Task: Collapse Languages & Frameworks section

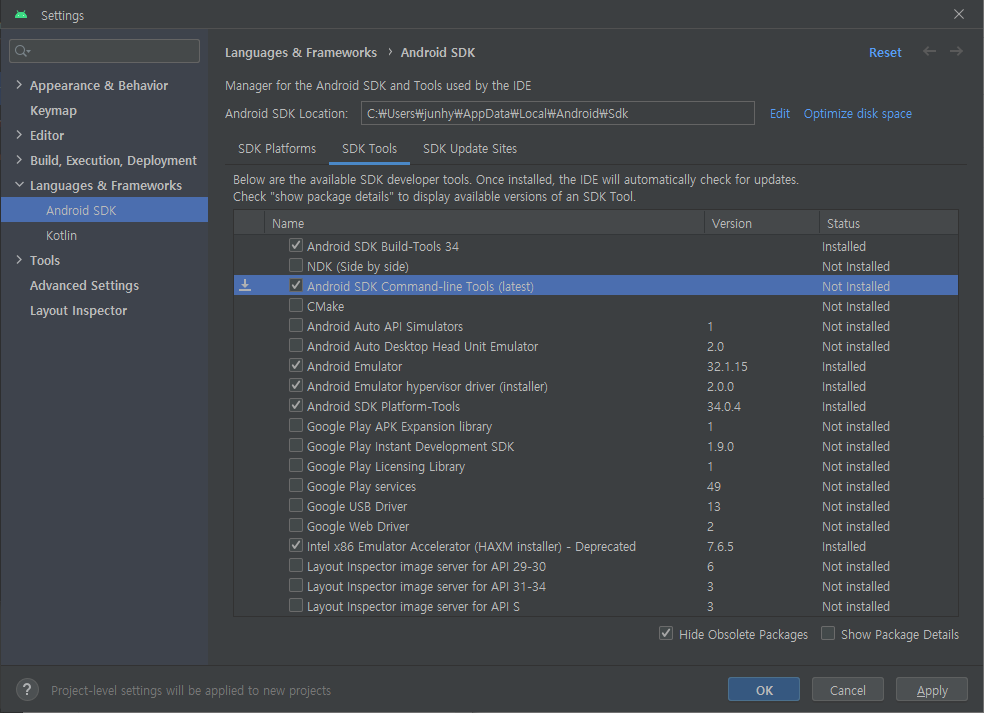Action: [19, 185]
